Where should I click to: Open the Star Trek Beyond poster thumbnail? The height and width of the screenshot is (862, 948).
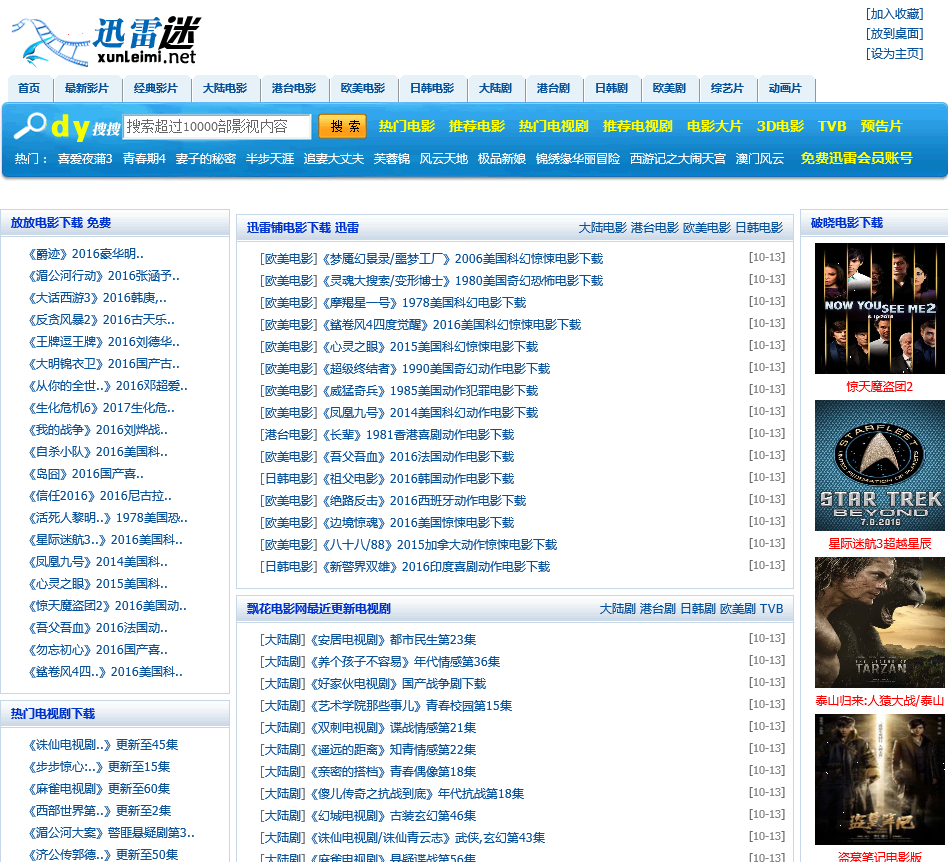(880, 465)
